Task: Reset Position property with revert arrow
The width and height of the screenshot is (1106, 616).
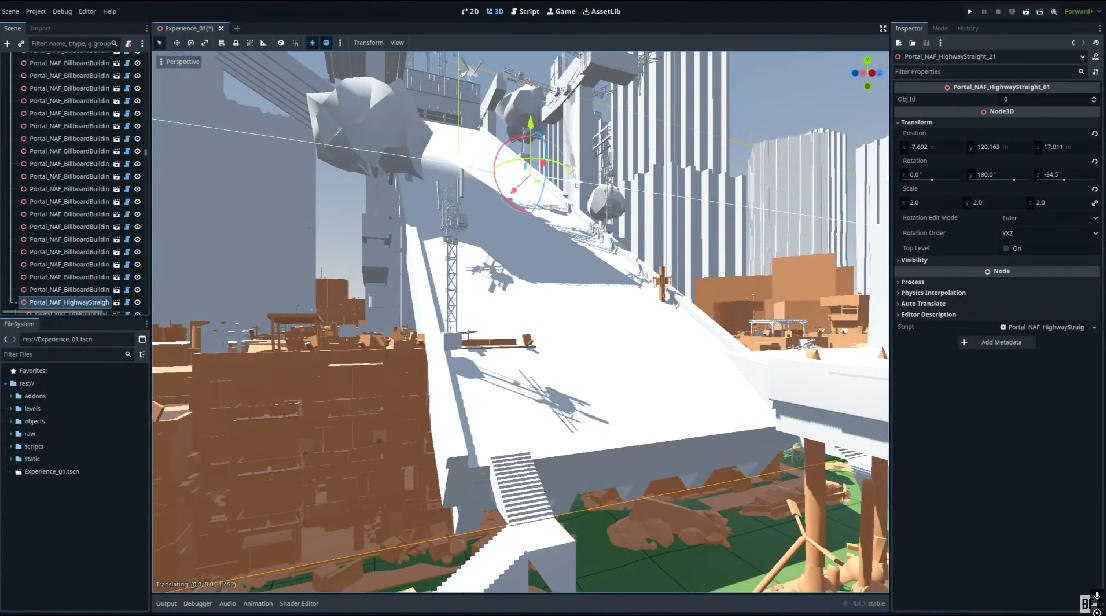Action: [x=1095, y=133]
